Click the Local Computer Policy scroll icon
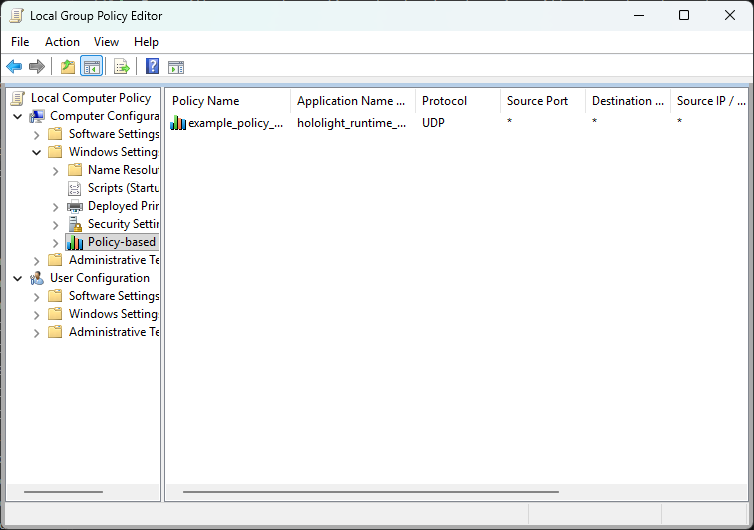 pos(18,98)
